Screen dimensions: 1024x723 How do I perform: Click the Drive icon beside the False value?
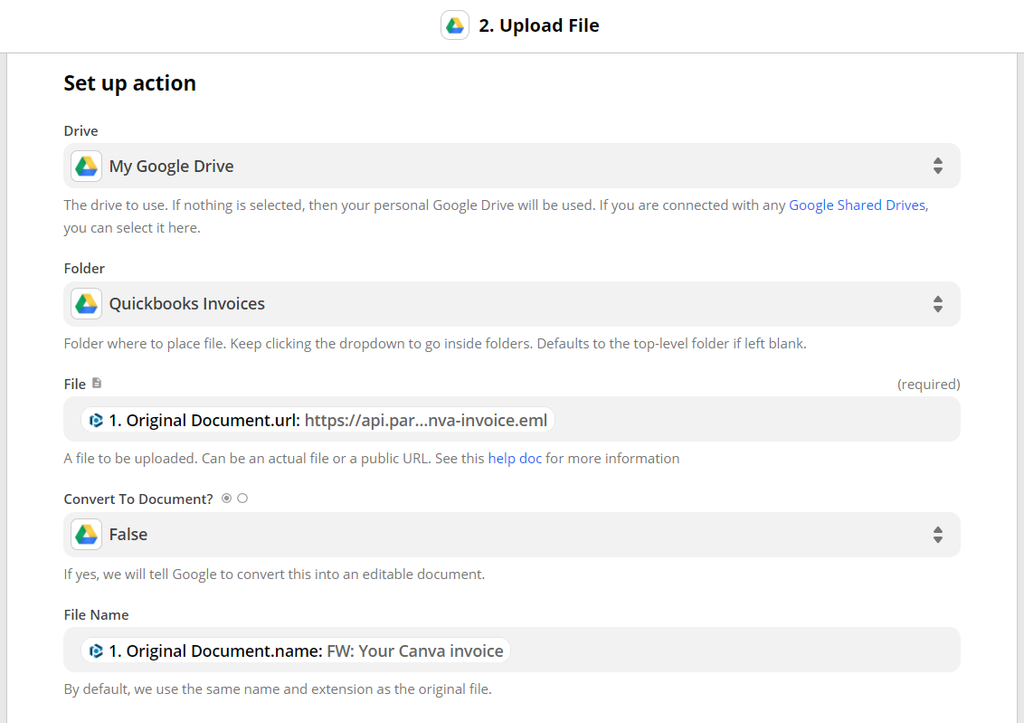pos(87,535)
